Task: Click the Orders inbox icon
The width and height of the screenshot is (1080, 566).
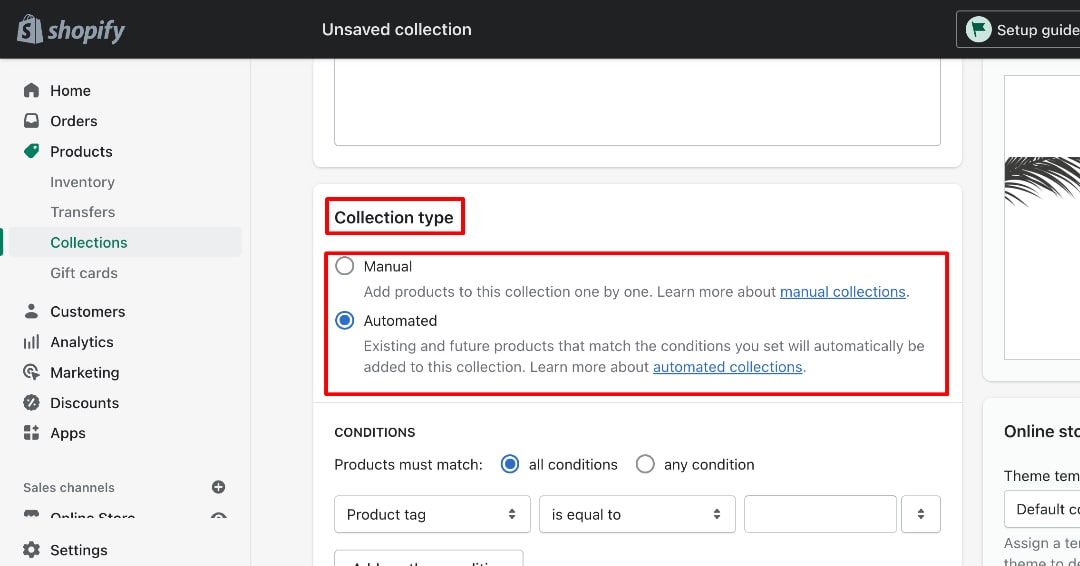Action: coord(31,120)
